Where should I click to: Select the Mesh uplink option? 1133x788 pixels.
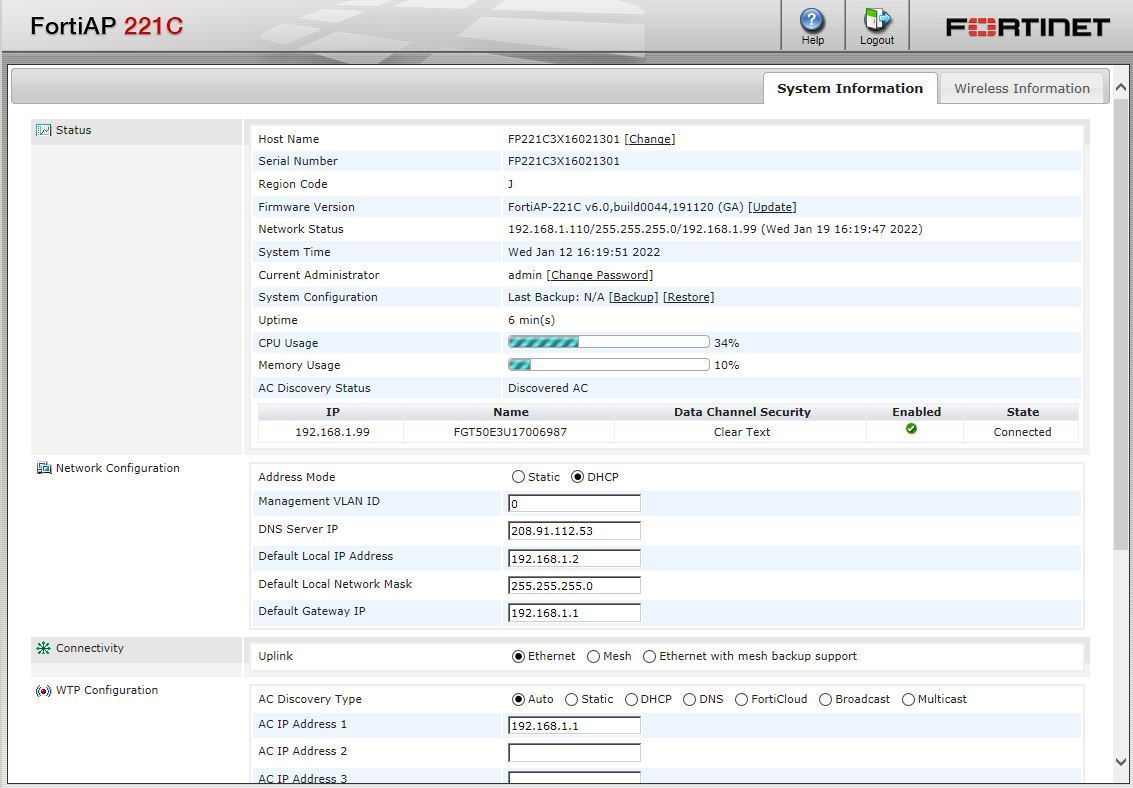click(x=594, y=656)
